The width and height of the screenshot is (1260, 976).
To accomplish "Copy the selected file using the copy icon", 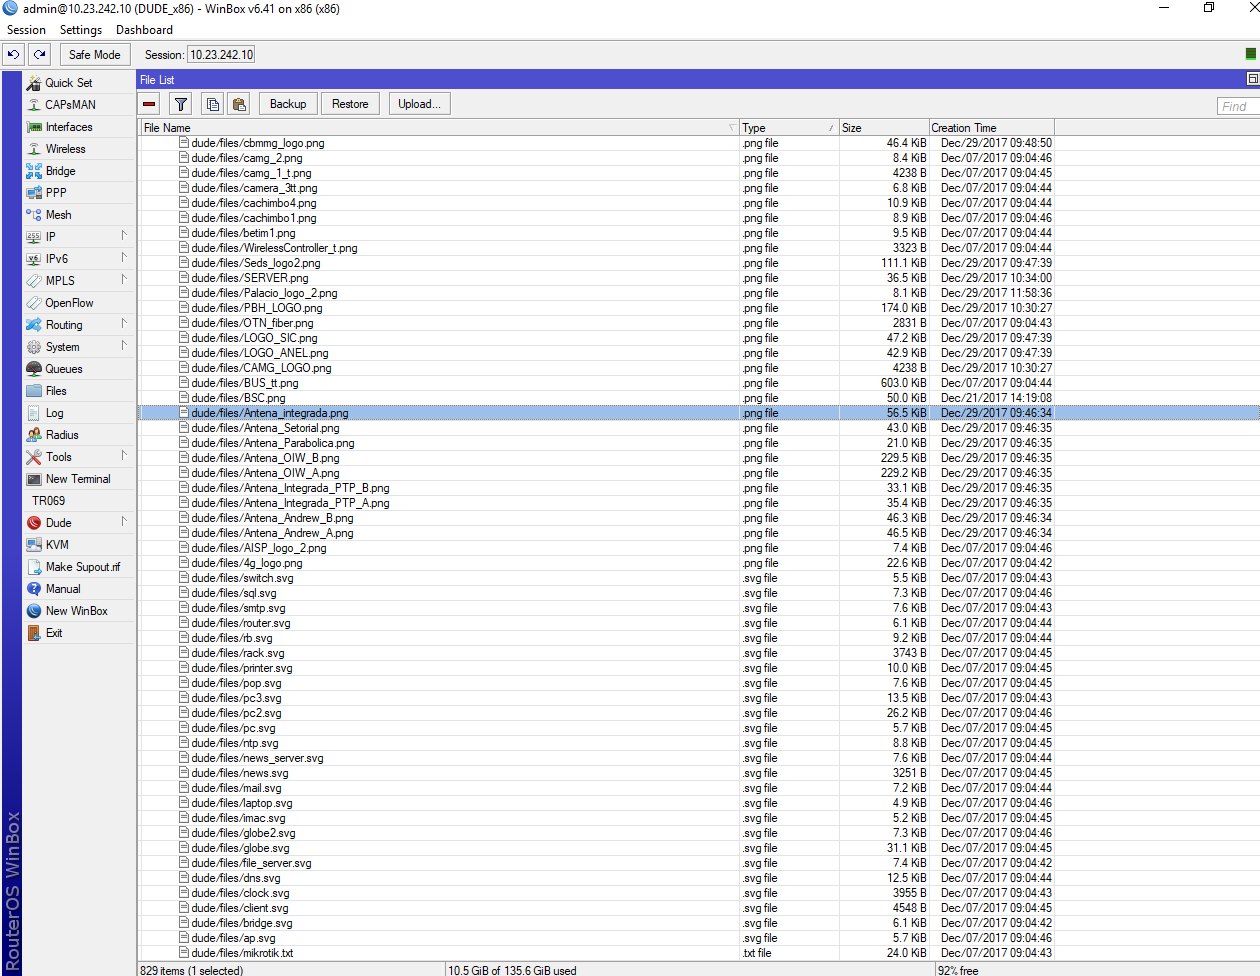I will 212,103.
